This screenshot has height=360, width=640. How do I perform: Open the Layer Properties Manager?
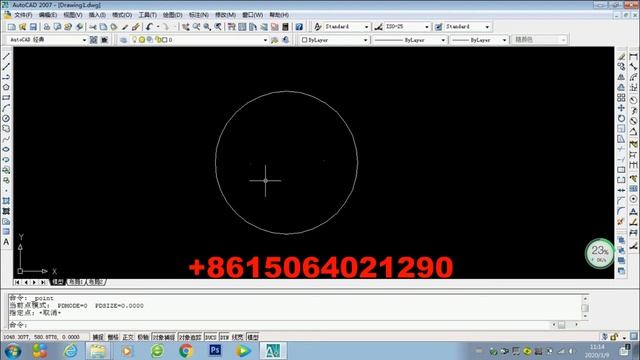coord(123,40)
